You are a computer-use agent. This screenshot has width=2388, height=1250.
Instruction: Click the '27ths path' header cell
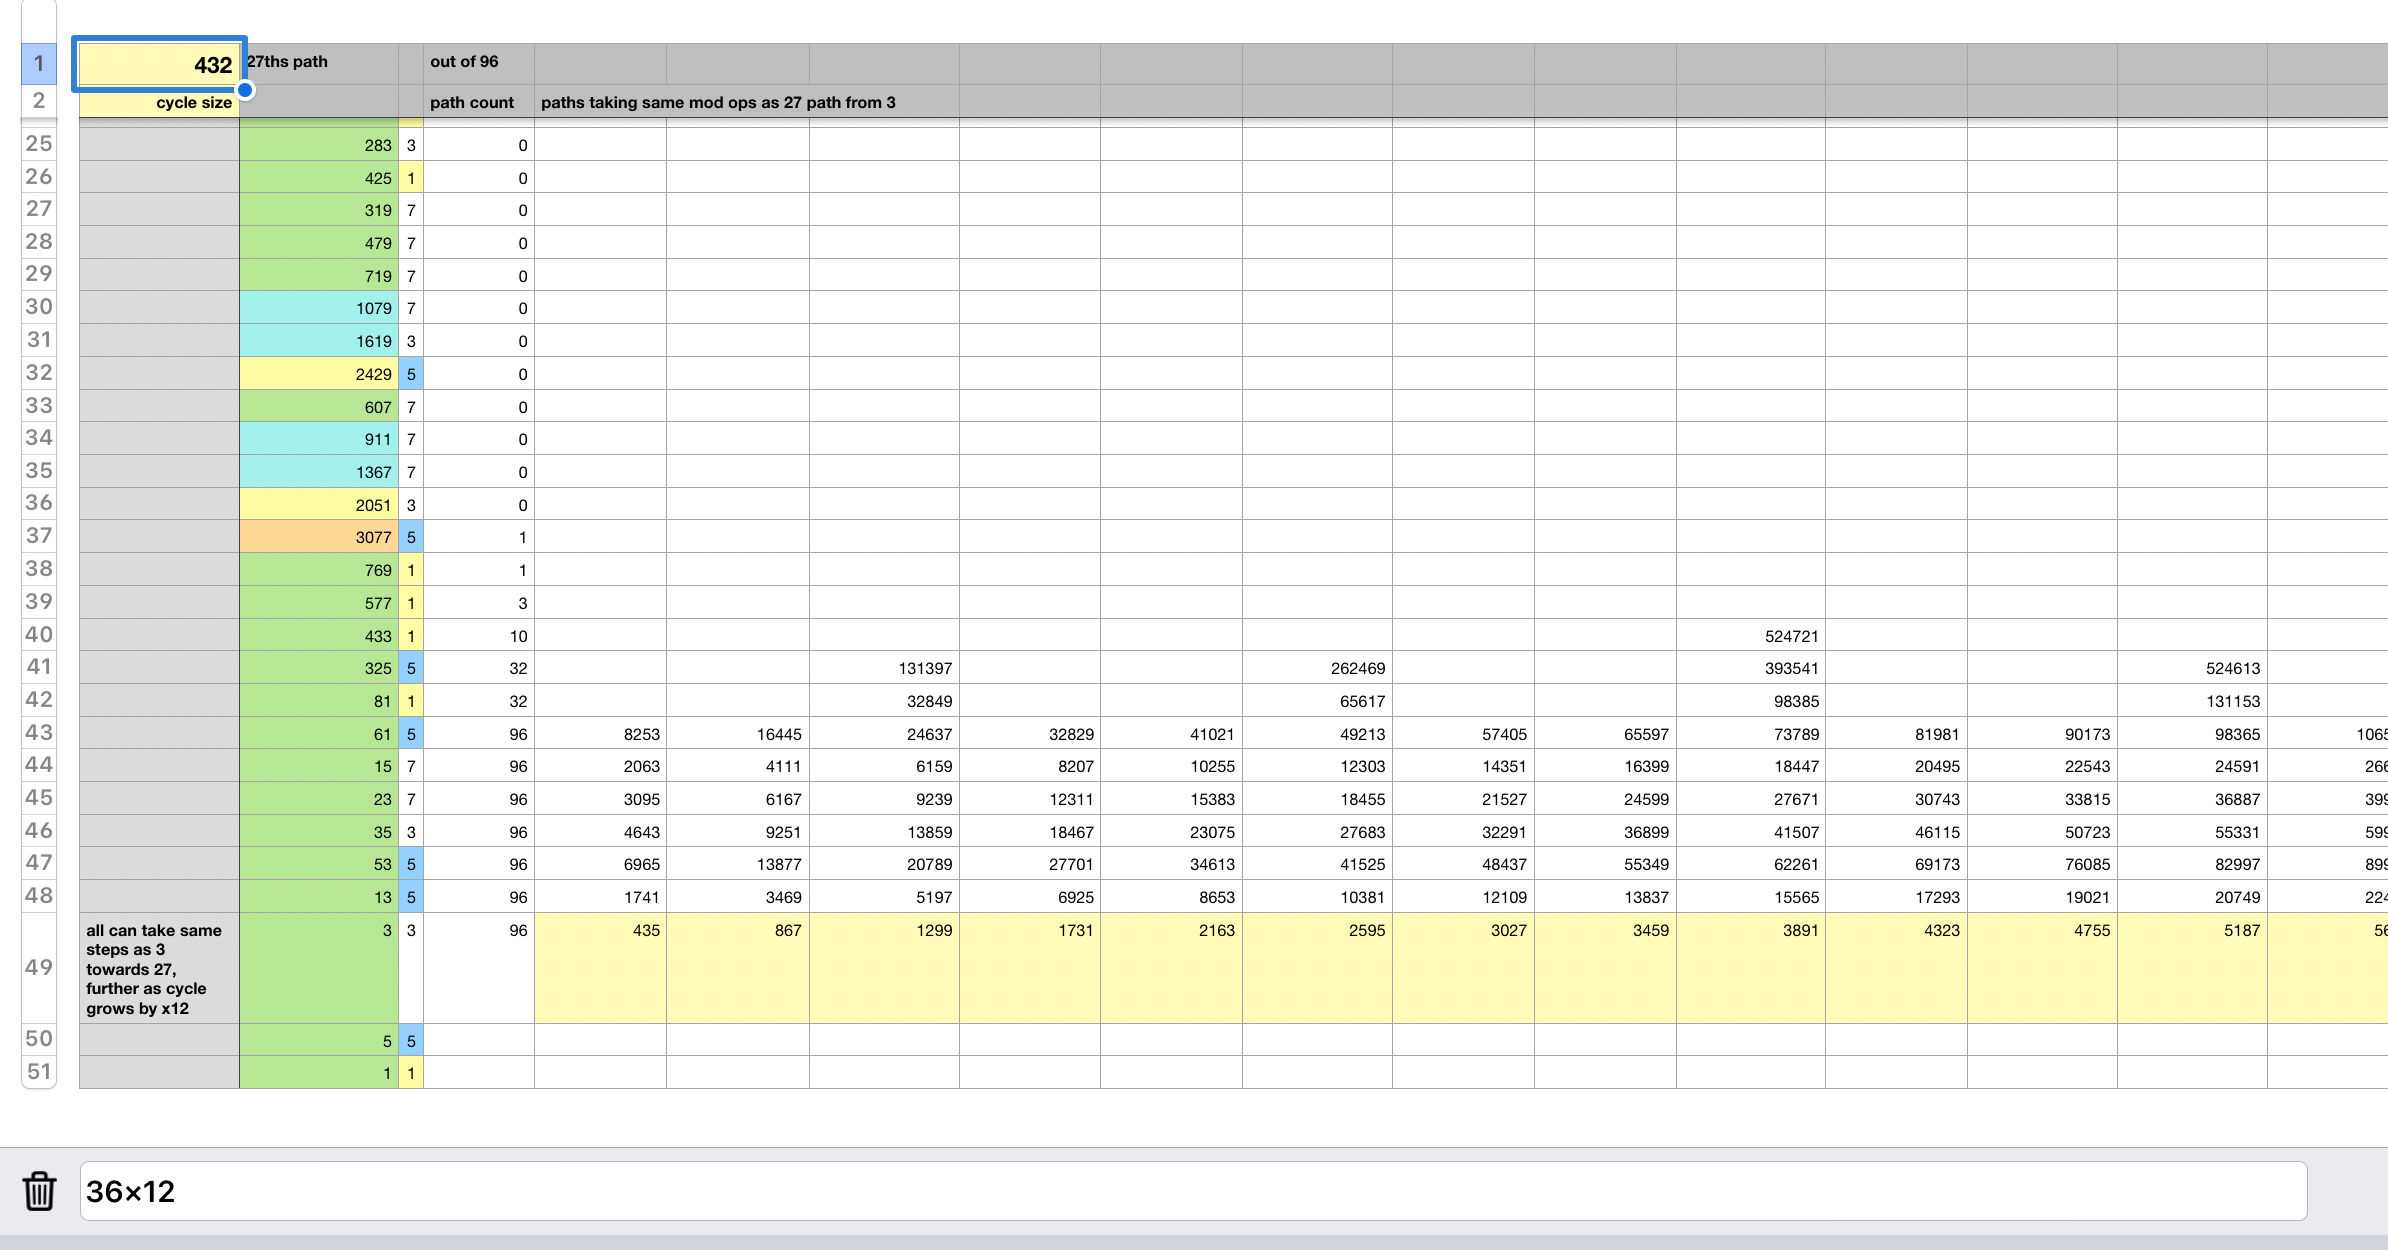click(318, 62)
